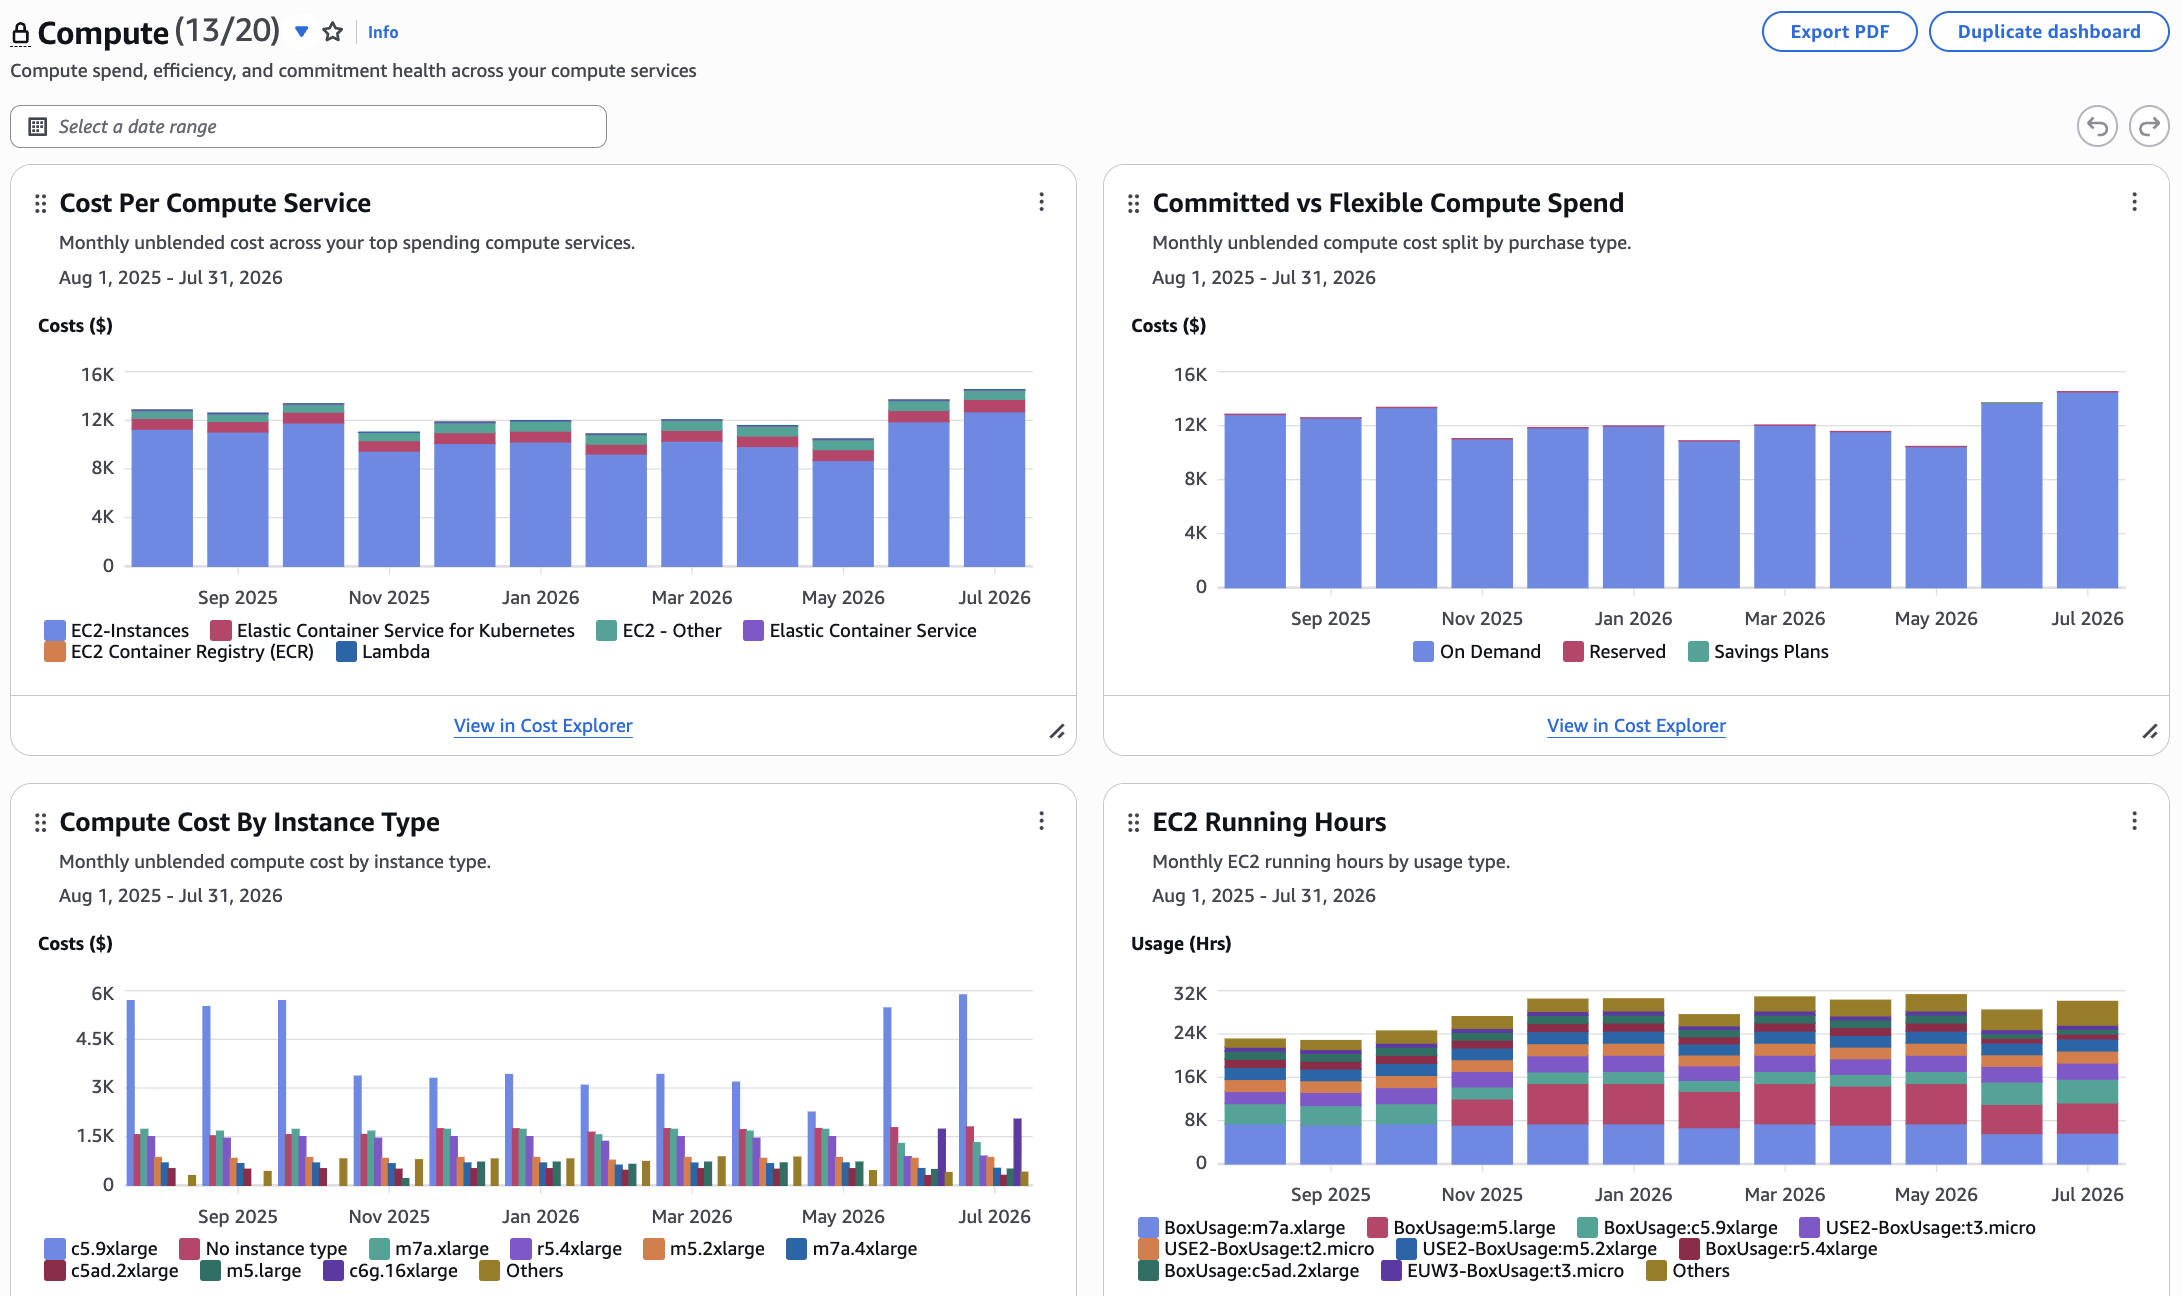
Task: Toggle c5ad.2xlarge legend swatch
Action: pyautogui.click(x=55, y=1270)
